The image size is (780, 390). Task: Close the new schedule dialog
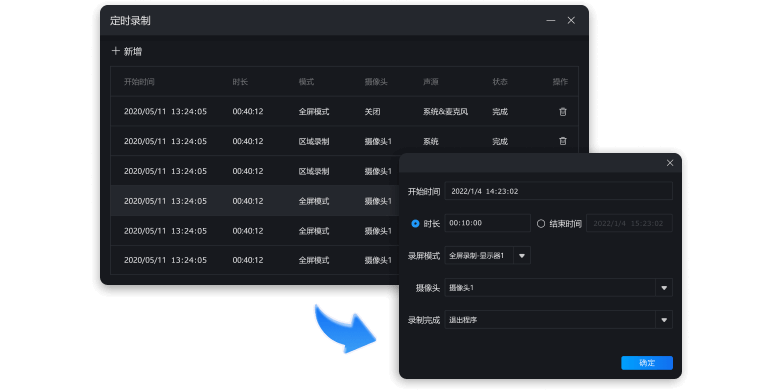[670, 163]
